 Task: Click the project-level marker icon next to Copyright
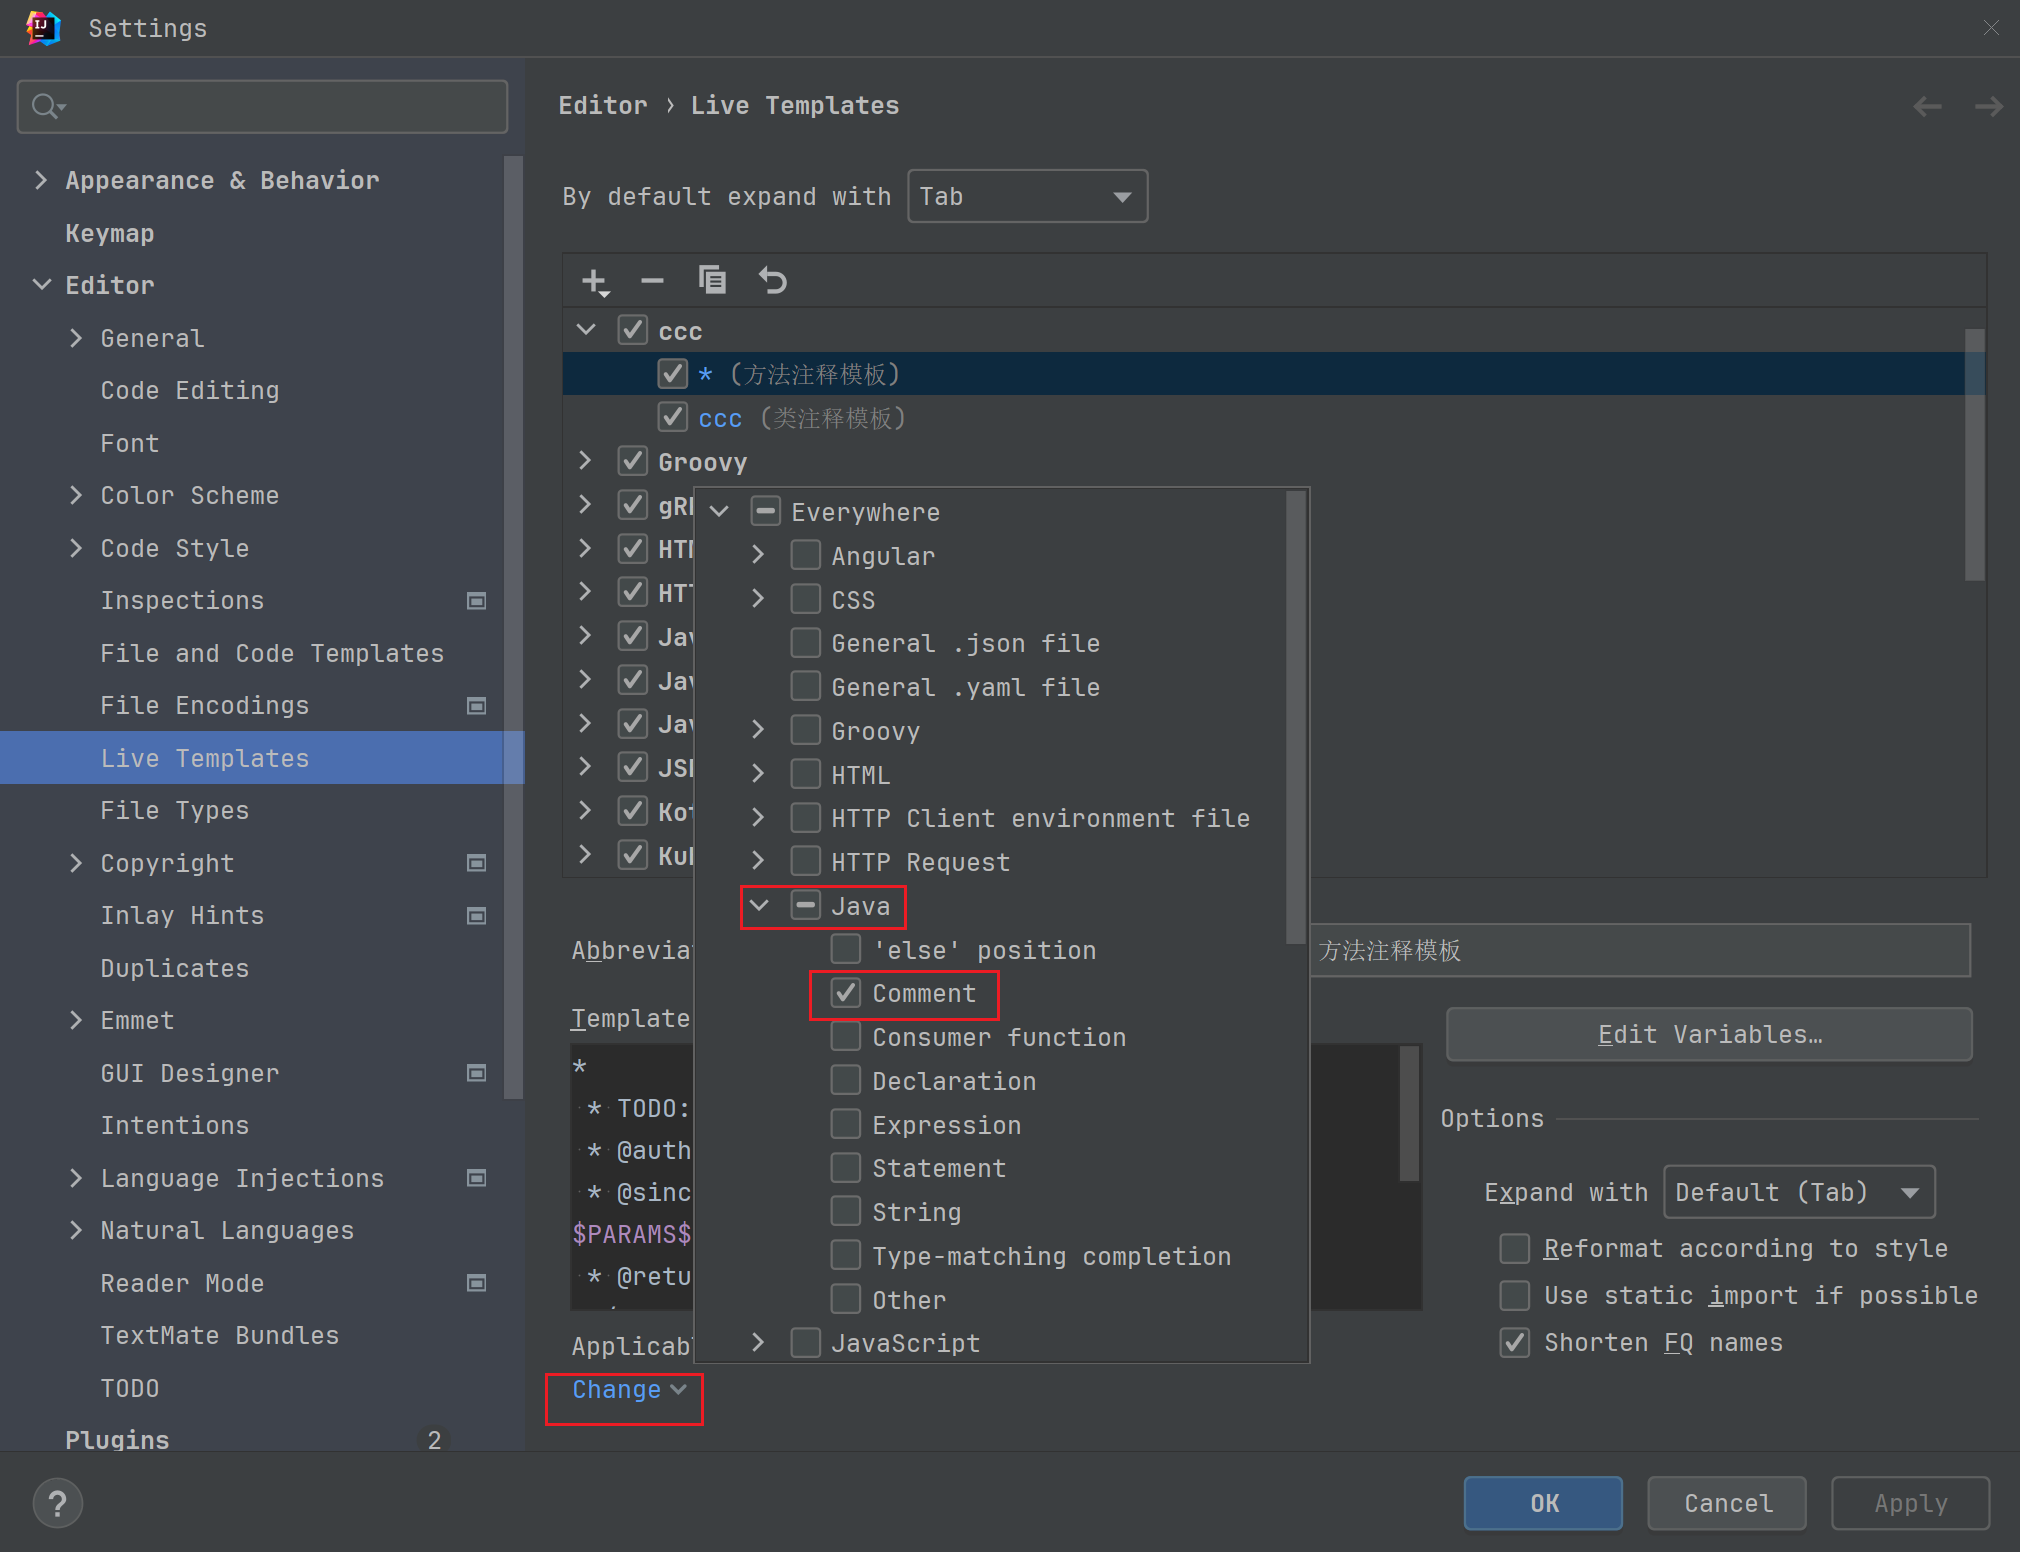(477, 863)
